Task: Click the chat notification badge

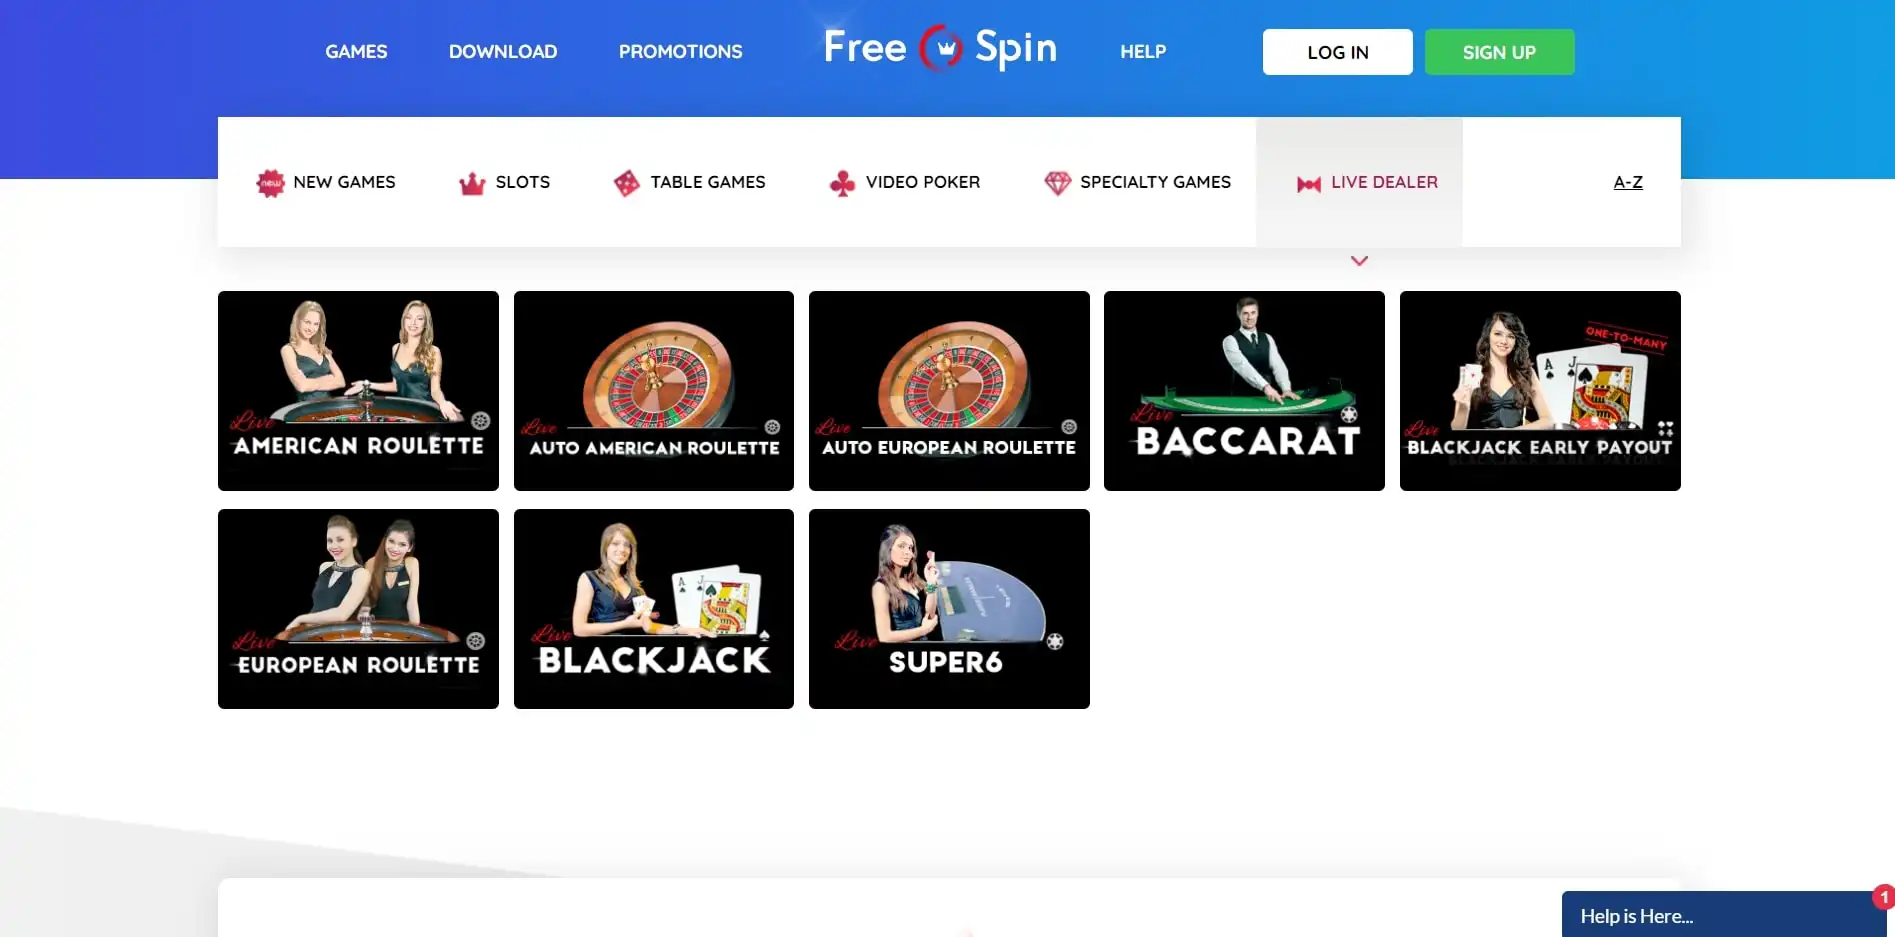Action: pos(1884,897)
